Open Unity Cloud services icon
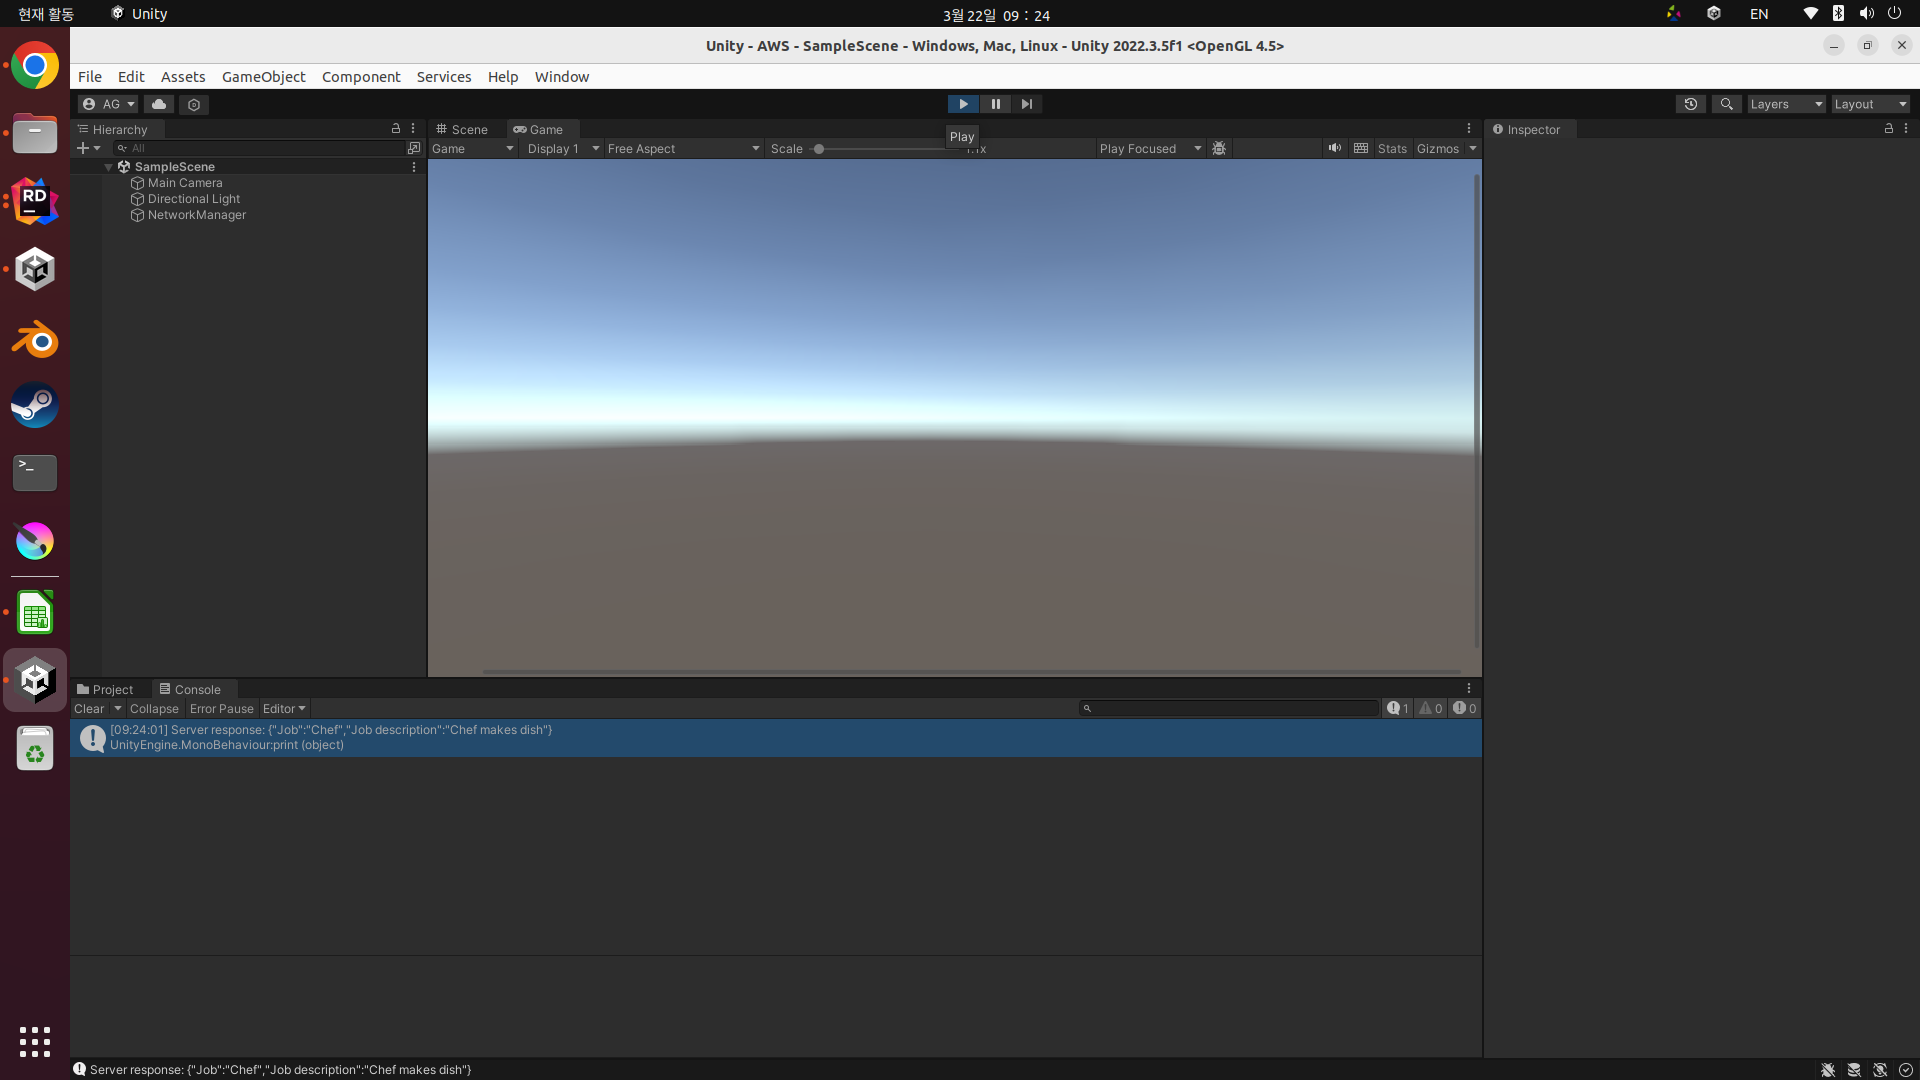1920x1080 pixels. (x=159, y=104)
